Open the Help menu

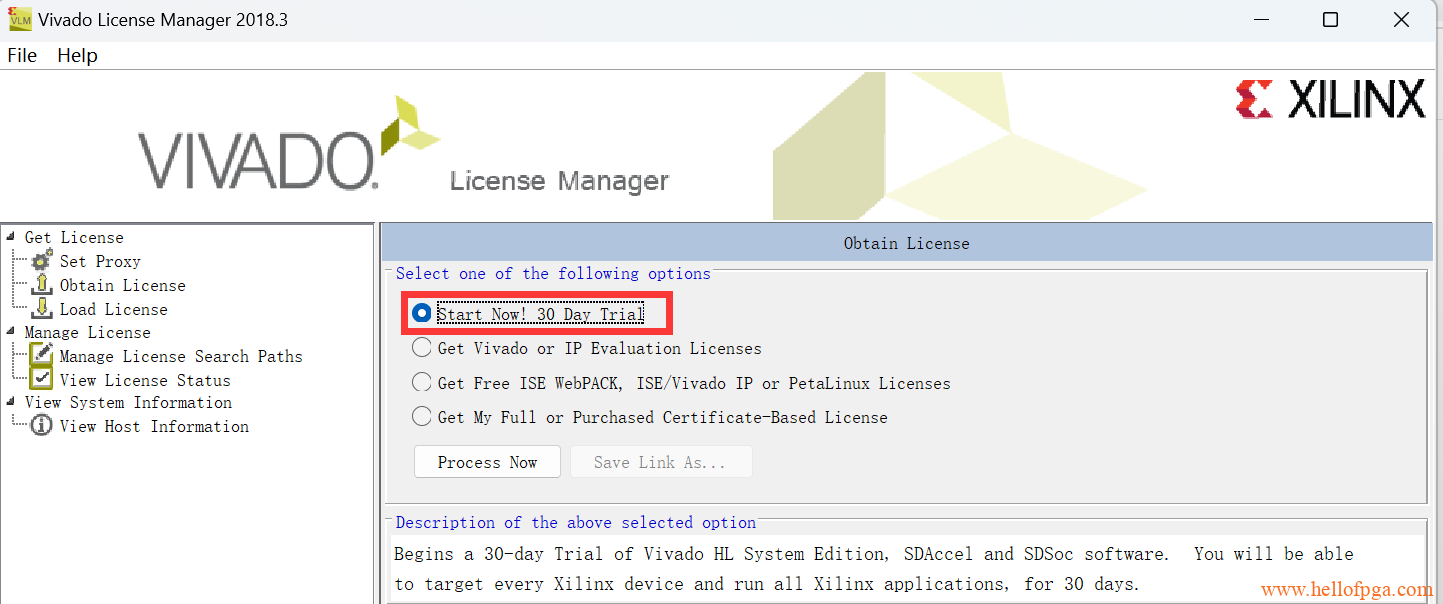tap(77, 55)
